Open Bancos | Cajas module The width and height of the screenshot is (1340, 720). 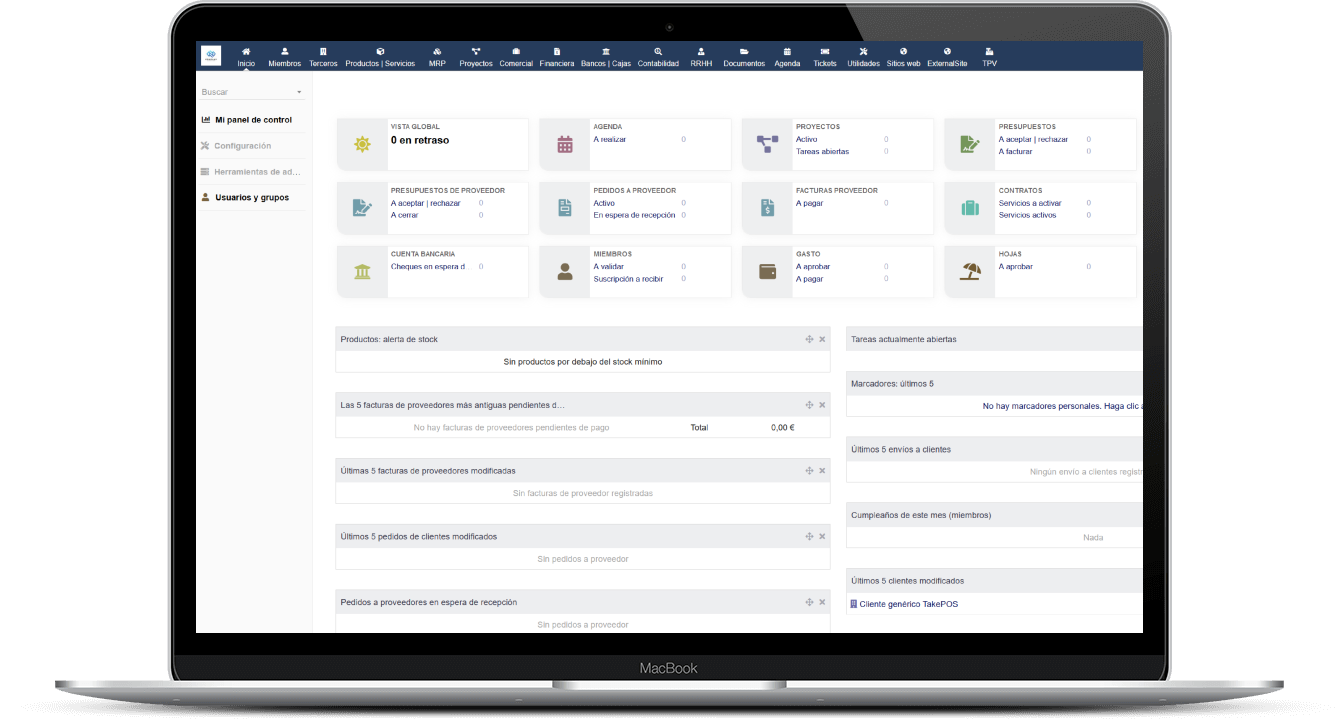pyautogui.click(x=605, y=57)
